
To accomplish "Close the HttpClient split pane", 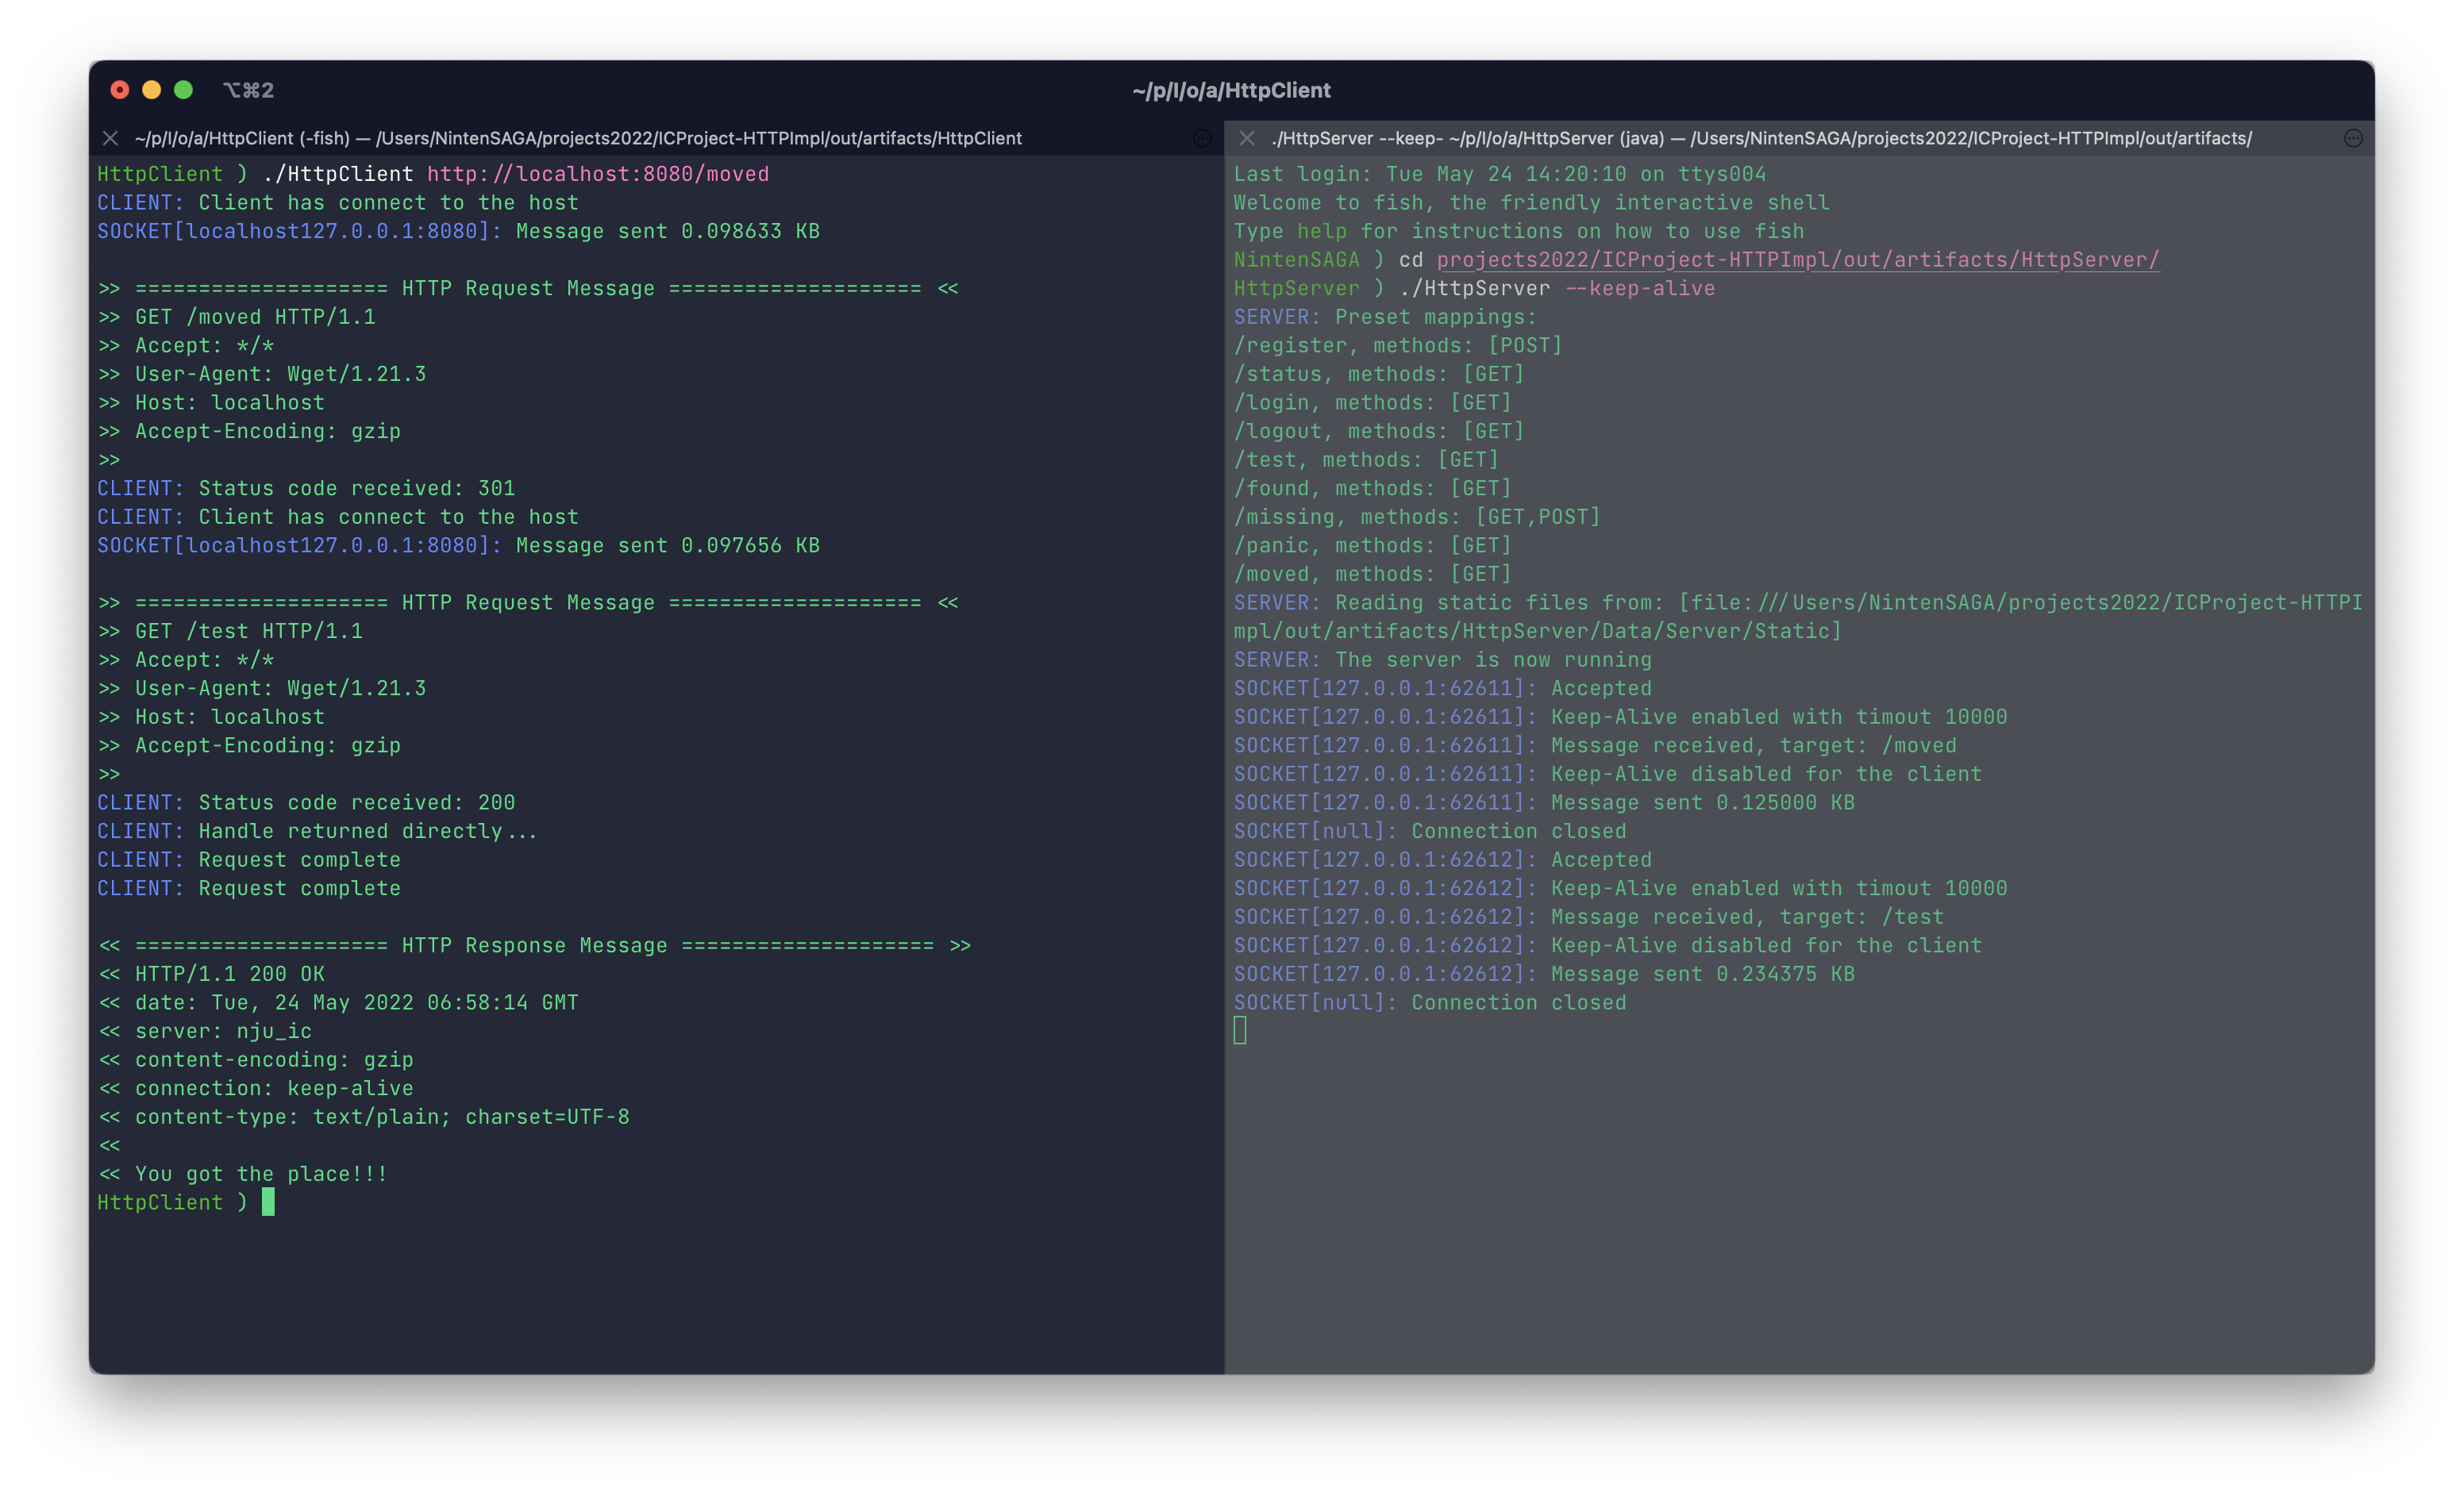I will (x=111, y=138).
